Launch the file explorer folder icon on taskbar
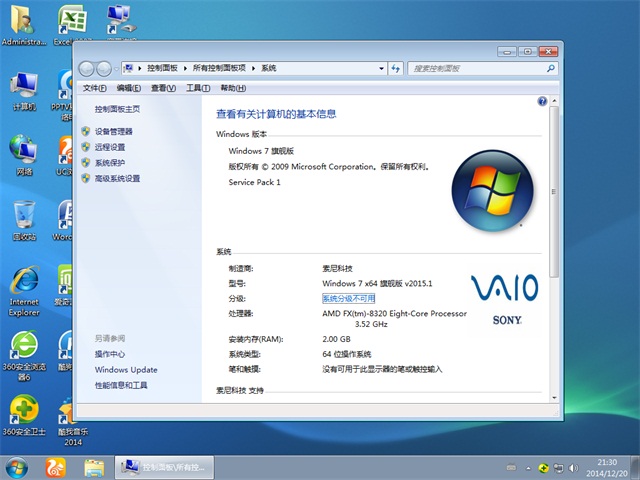Image resolution: width=640 pixels, height=480 pixels. tap(94, 467)
